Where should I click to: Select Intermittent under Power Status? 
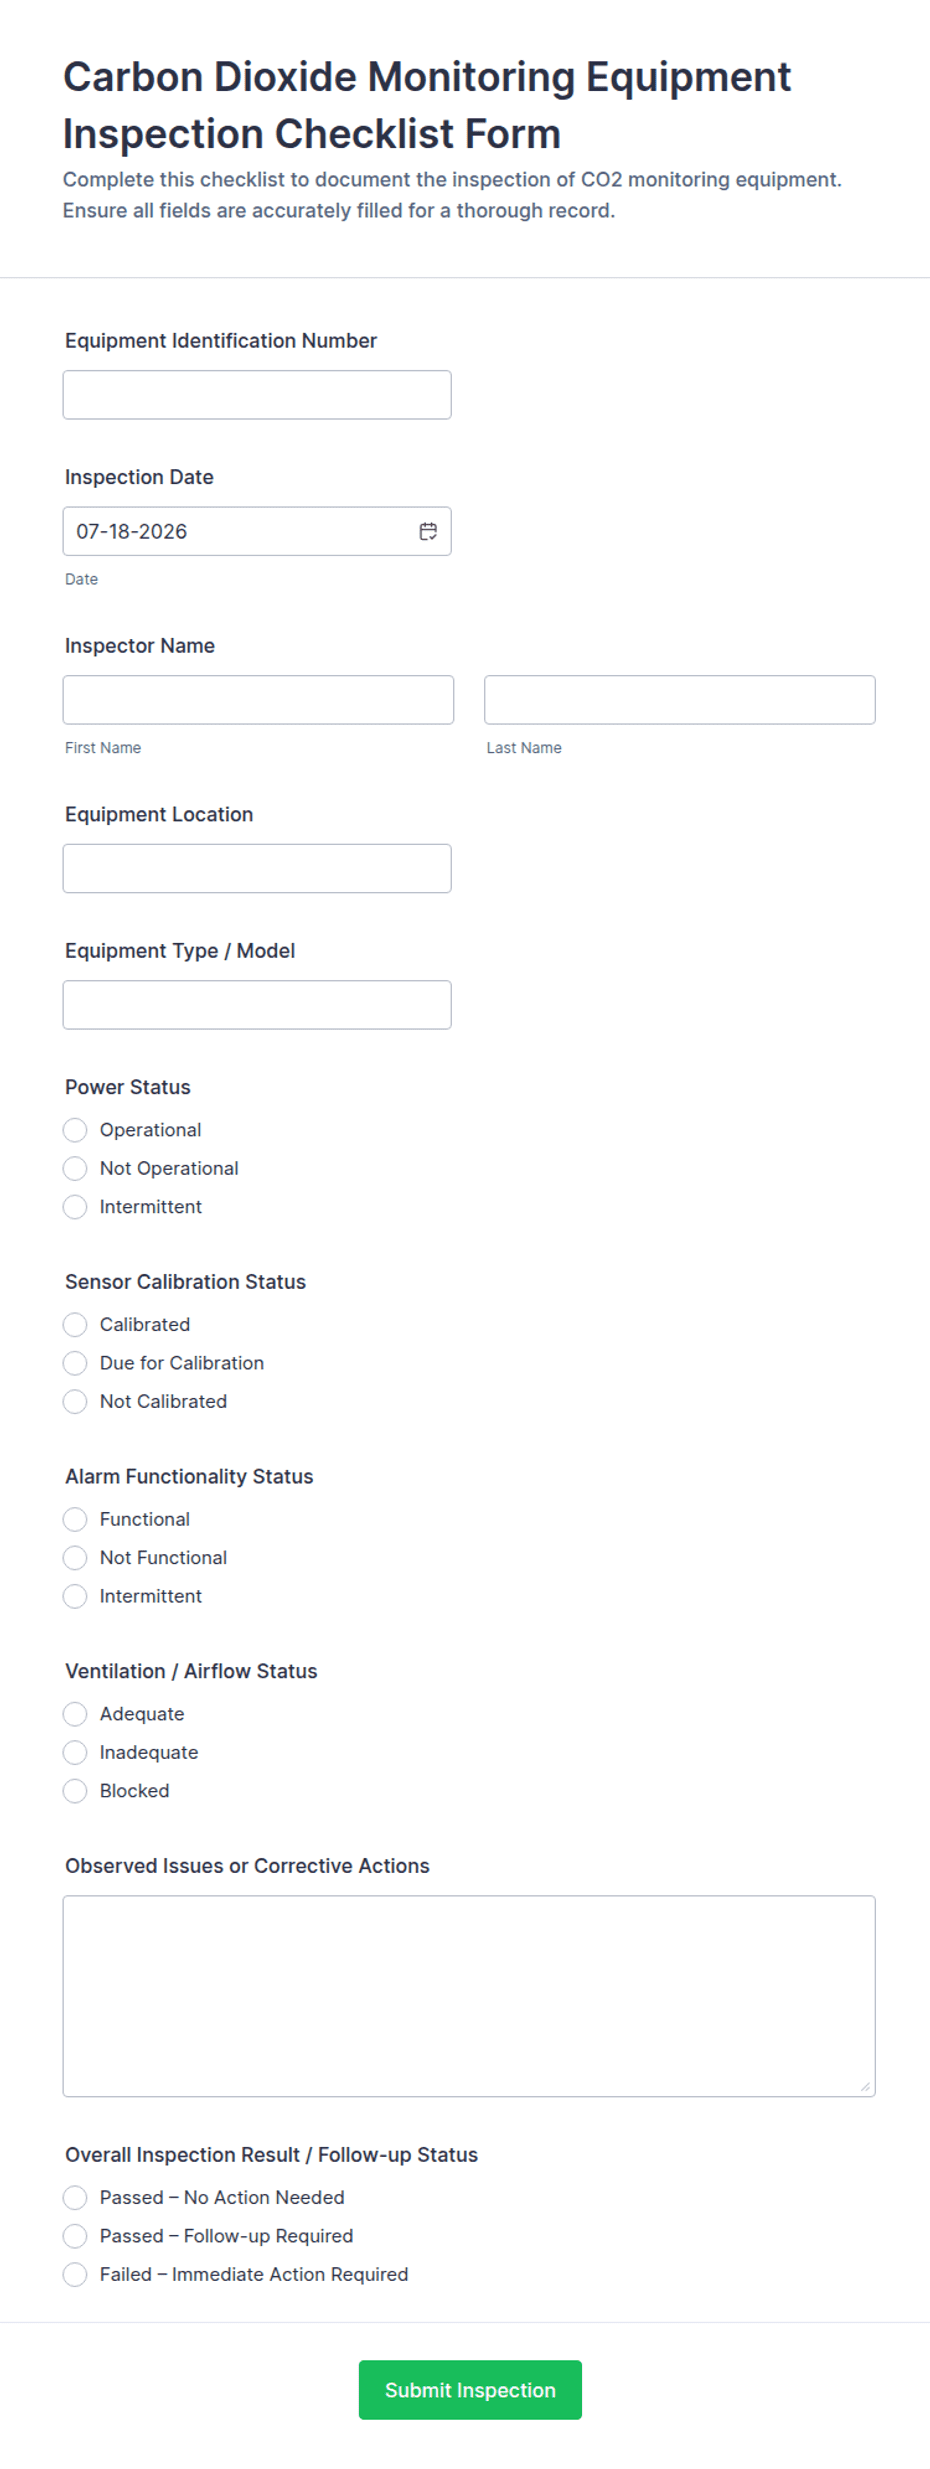point(75,1207)
